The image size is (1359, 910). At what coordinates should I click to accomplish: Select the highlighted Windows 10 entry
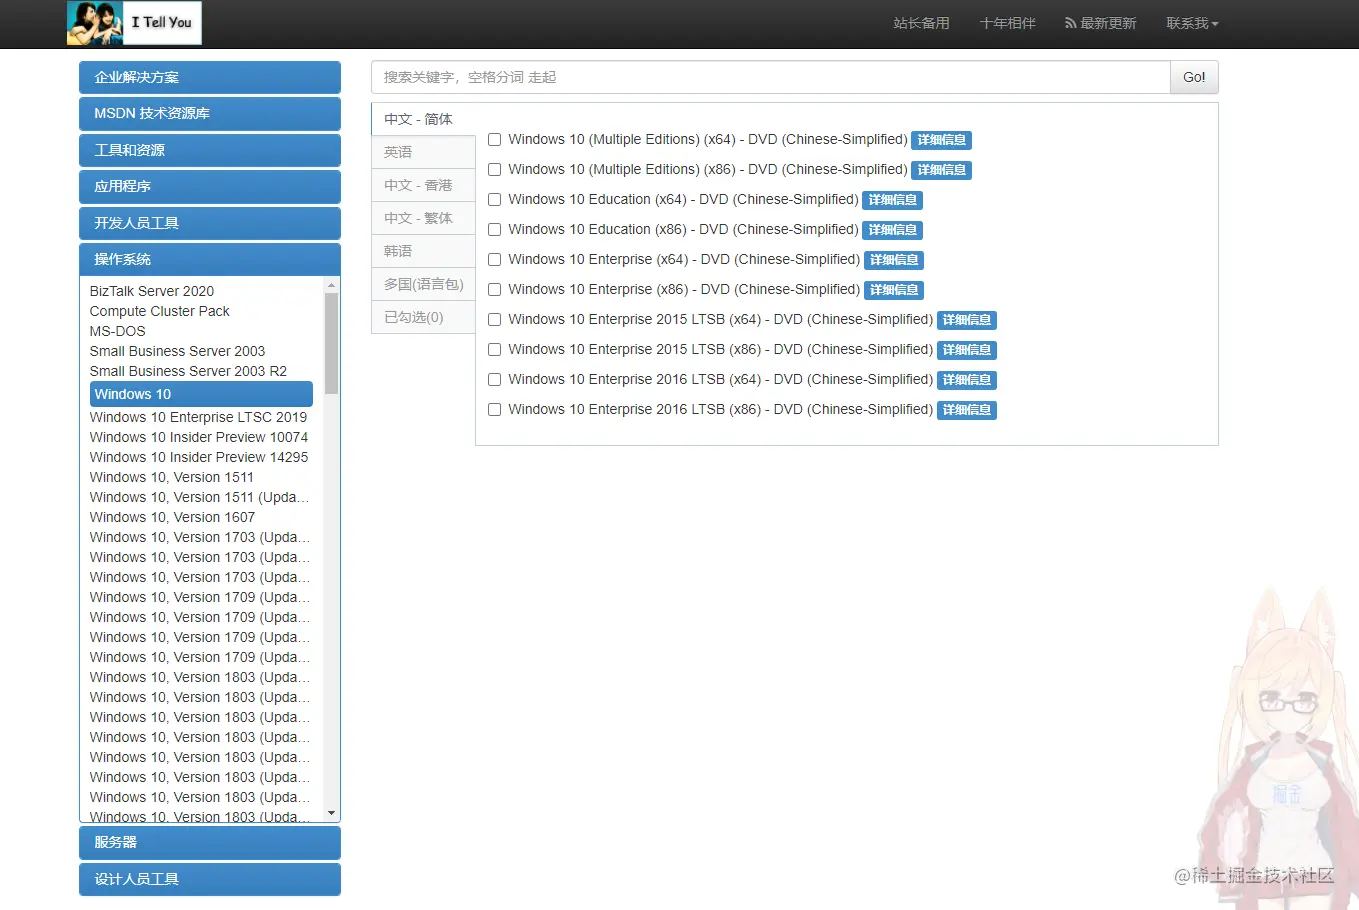tap(201, 394)
